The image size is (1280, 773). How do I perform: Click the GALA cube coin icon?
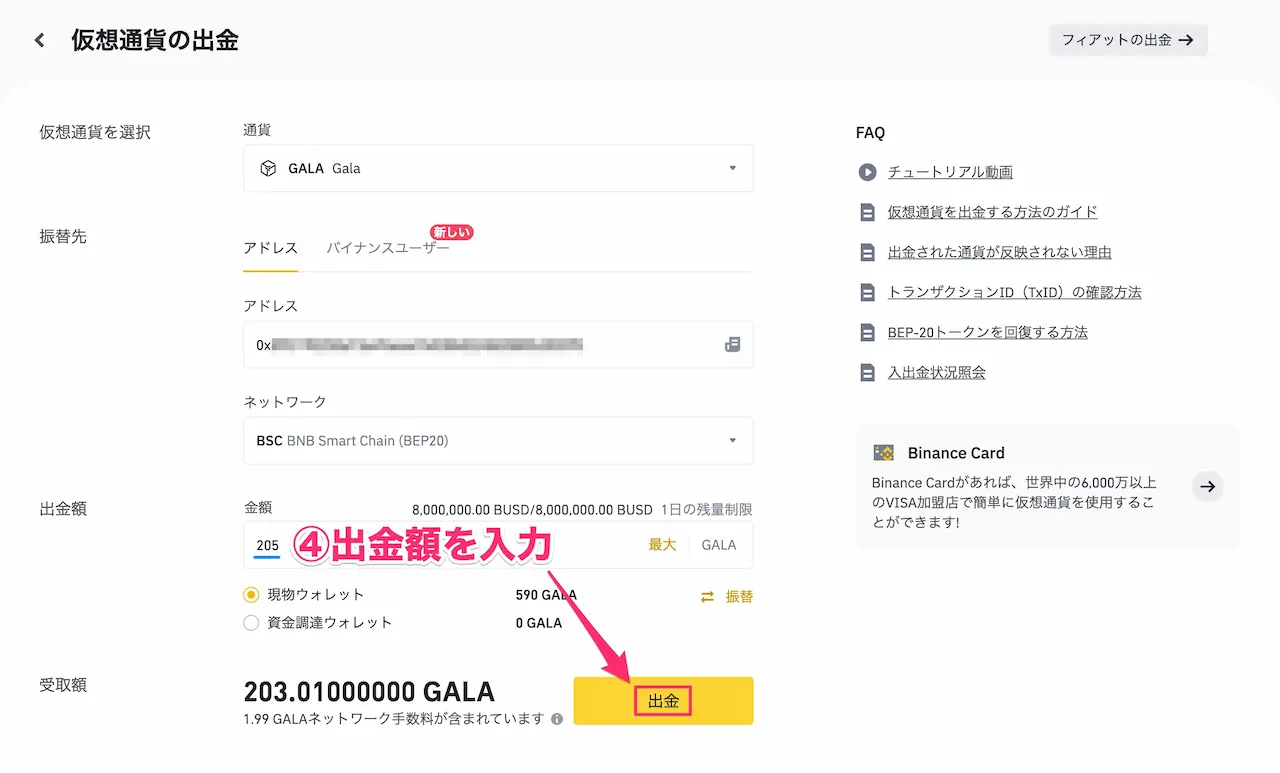(x=268, y=168)
